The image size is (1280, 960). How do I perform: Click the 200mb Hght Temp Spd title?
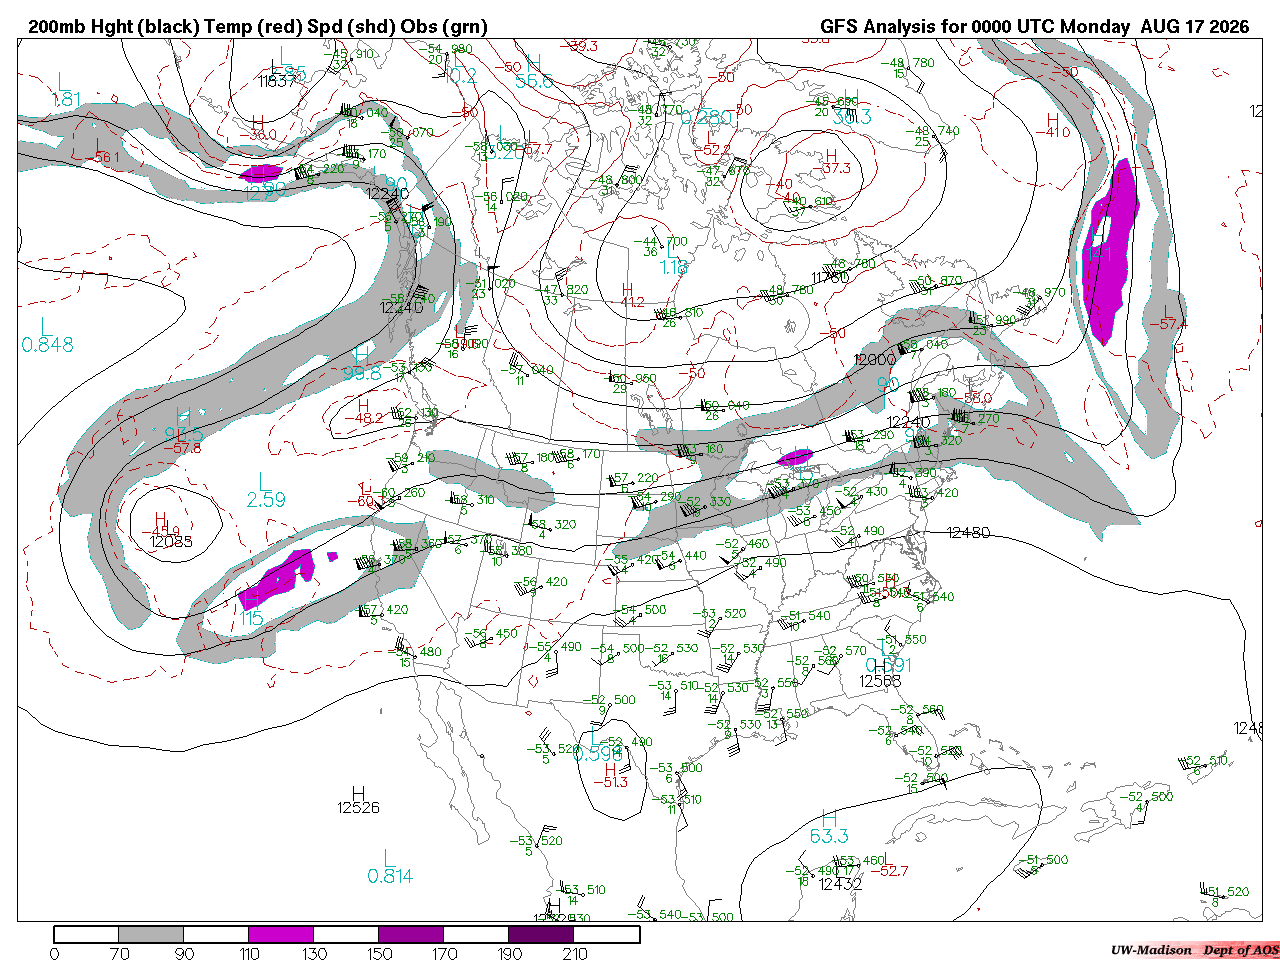pos(258,27)
